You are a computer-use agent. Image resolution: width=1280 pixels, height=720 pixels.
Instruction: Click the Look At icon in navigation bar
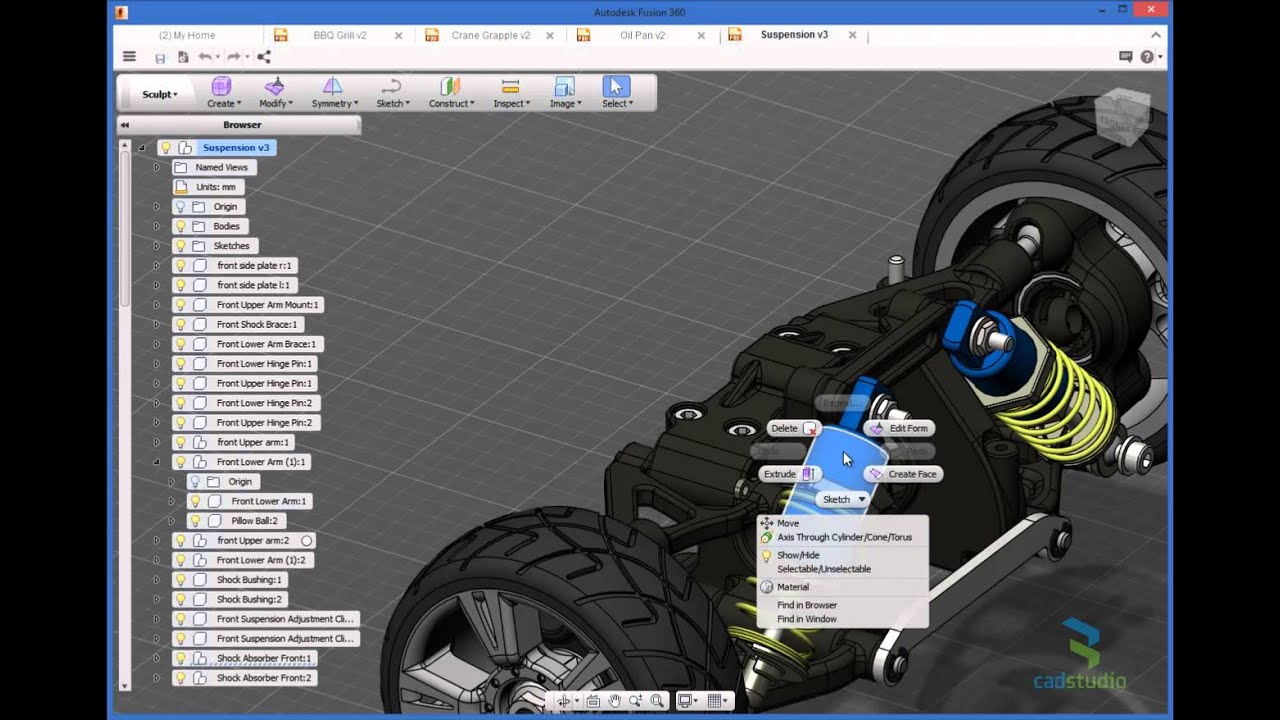(x=593, y=701)
